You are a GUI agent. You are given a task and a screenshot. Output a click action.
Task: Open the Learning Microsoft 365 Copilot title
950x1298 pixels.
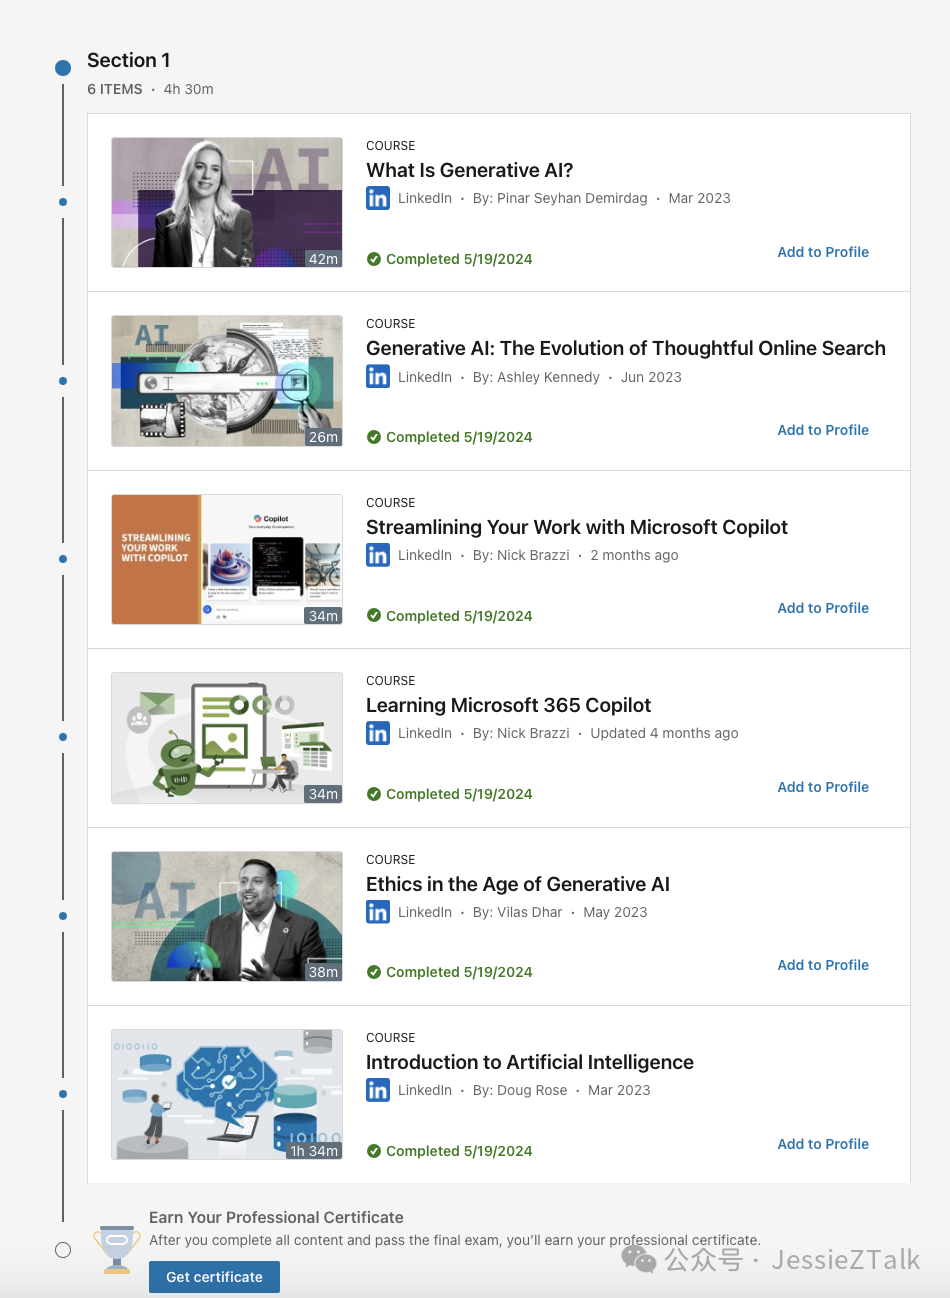[x=508, y=705]
